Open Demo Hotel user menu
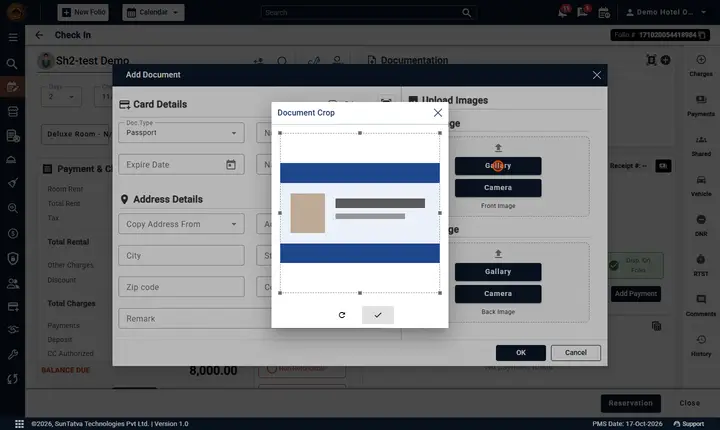Image resolution: width=720 pixels, height=430 pixels. (x=666, y=12)
